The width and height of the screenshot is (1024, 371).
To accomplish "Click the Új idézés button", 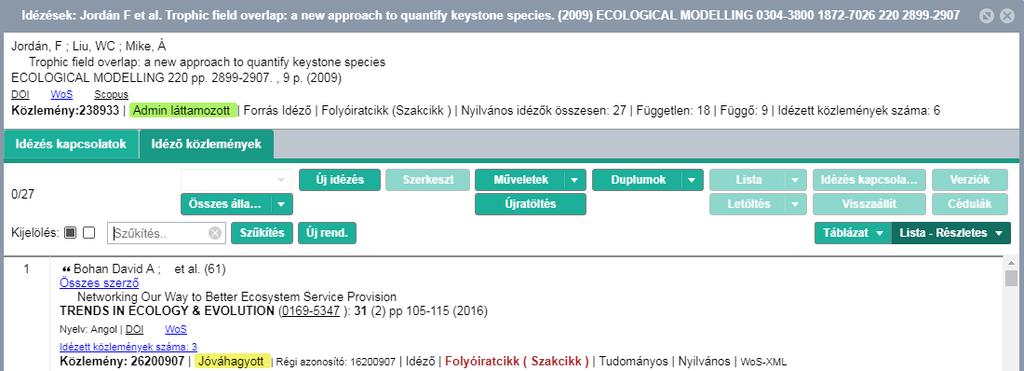I will coord(340,180).
